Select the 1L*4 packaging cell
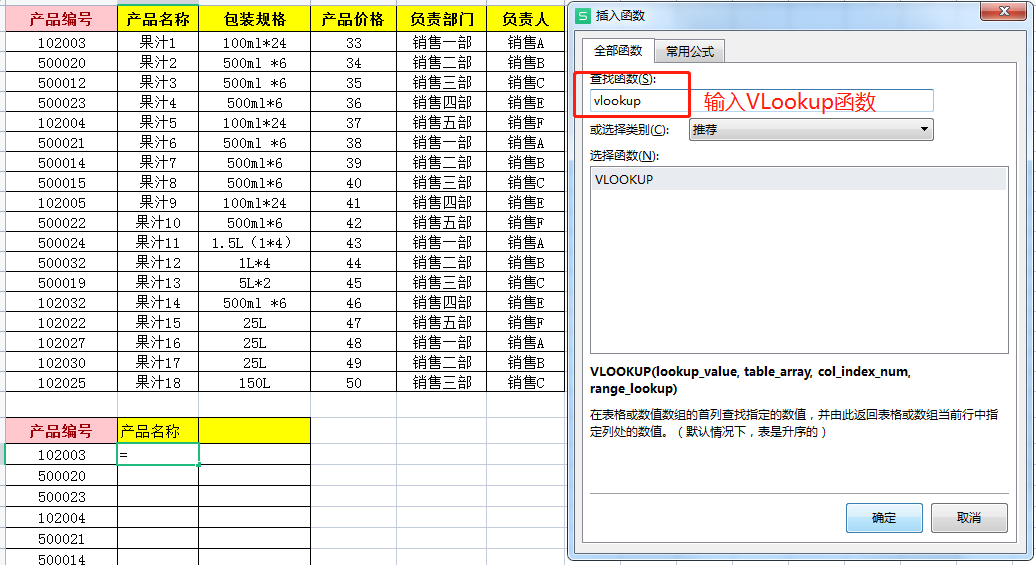The image size is (1036, 565). [254, 263]
